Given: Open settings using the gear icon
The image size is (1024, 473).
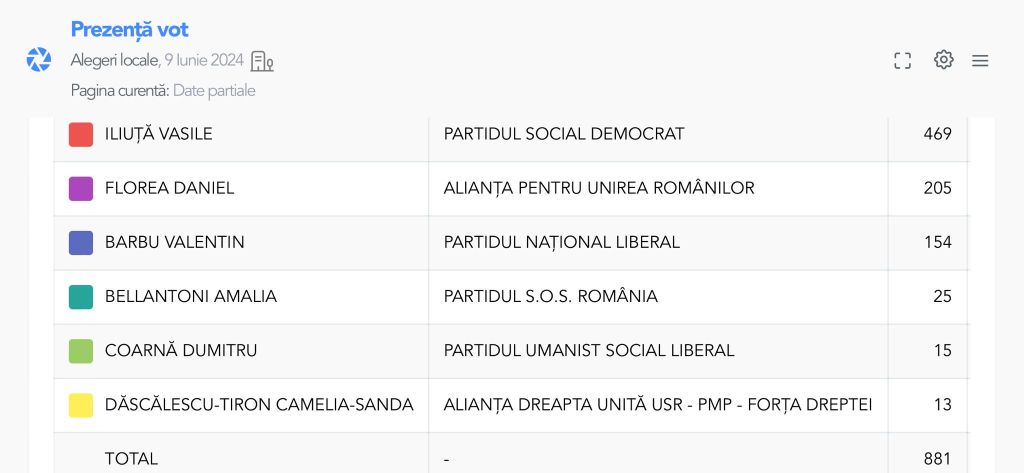Looking at the screenshot, I should (x=943, y=60).
